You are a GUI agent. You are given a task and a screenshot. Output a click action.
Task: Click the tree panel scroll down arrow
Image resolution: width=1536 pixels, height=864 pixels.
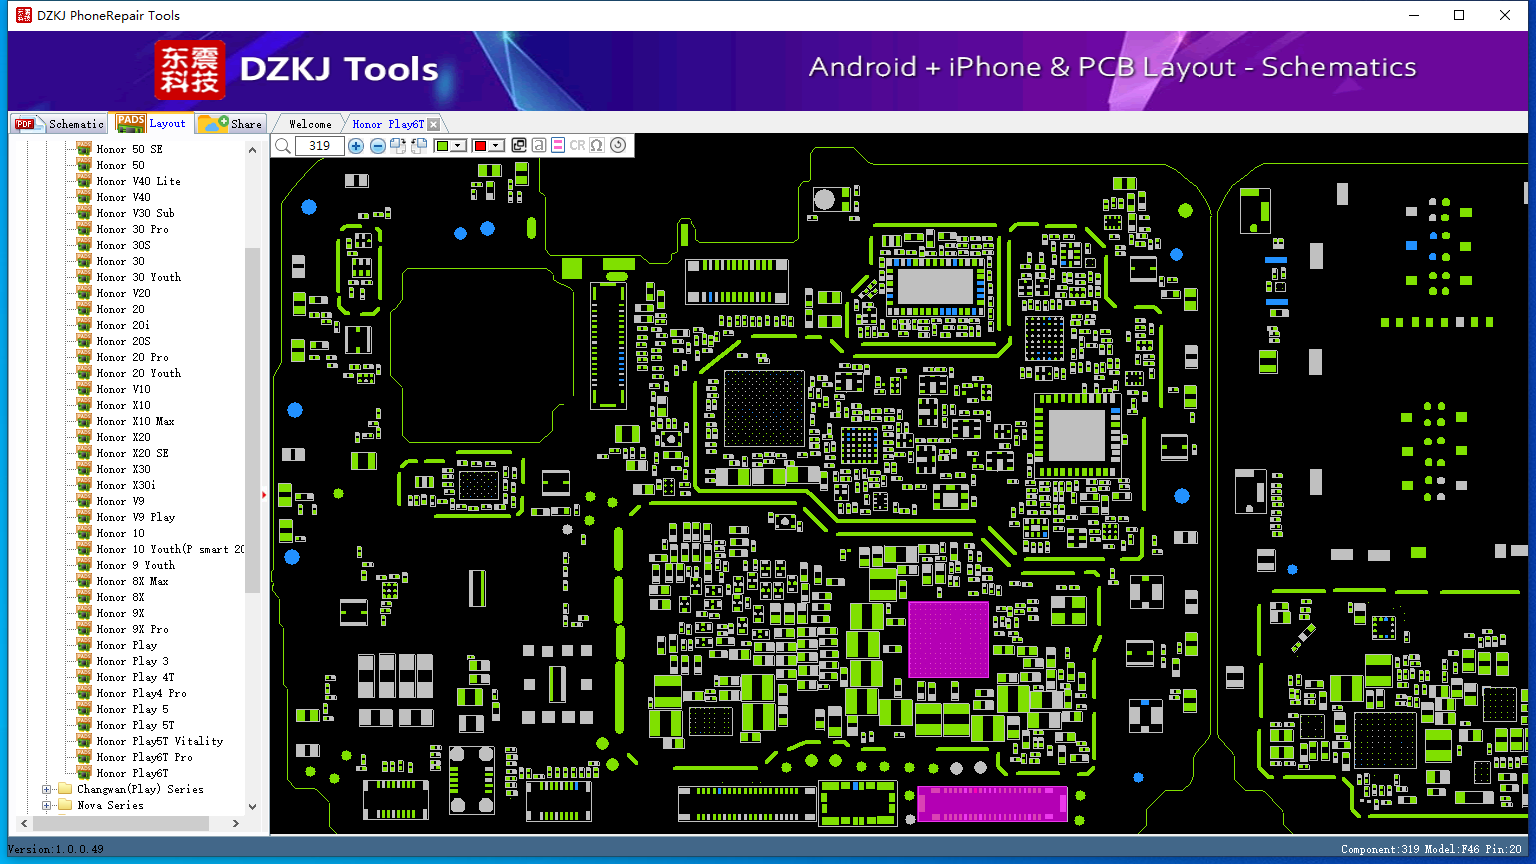[x=252, y=806]
